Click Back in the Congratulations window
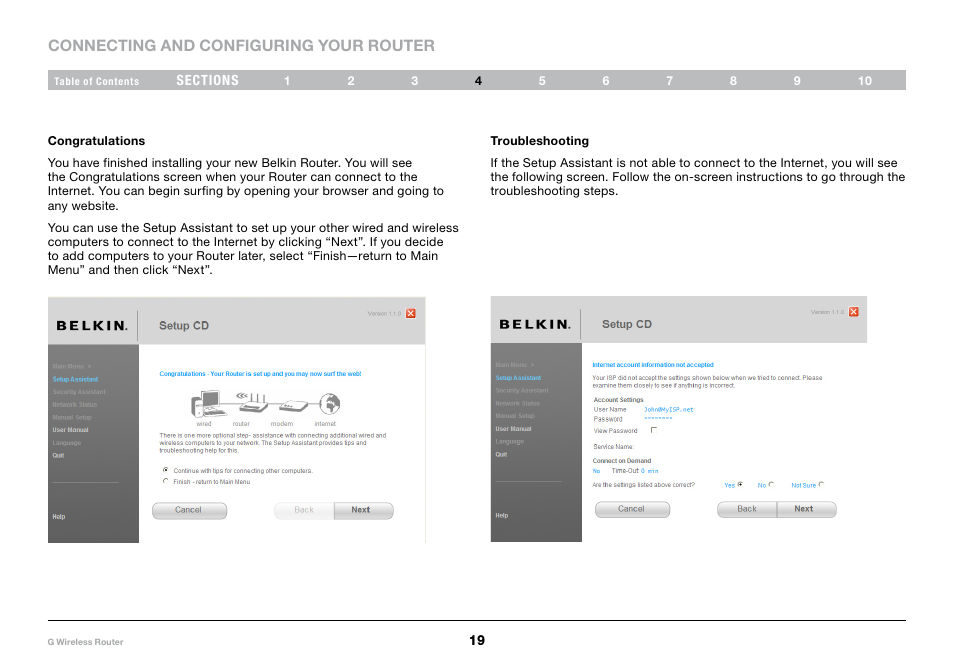954x668 pixels. click(304, 510)
